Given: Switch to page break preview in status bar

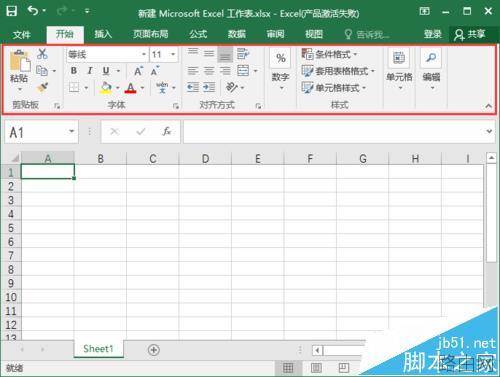Looking at the screenshot, I should click(343, 368).
